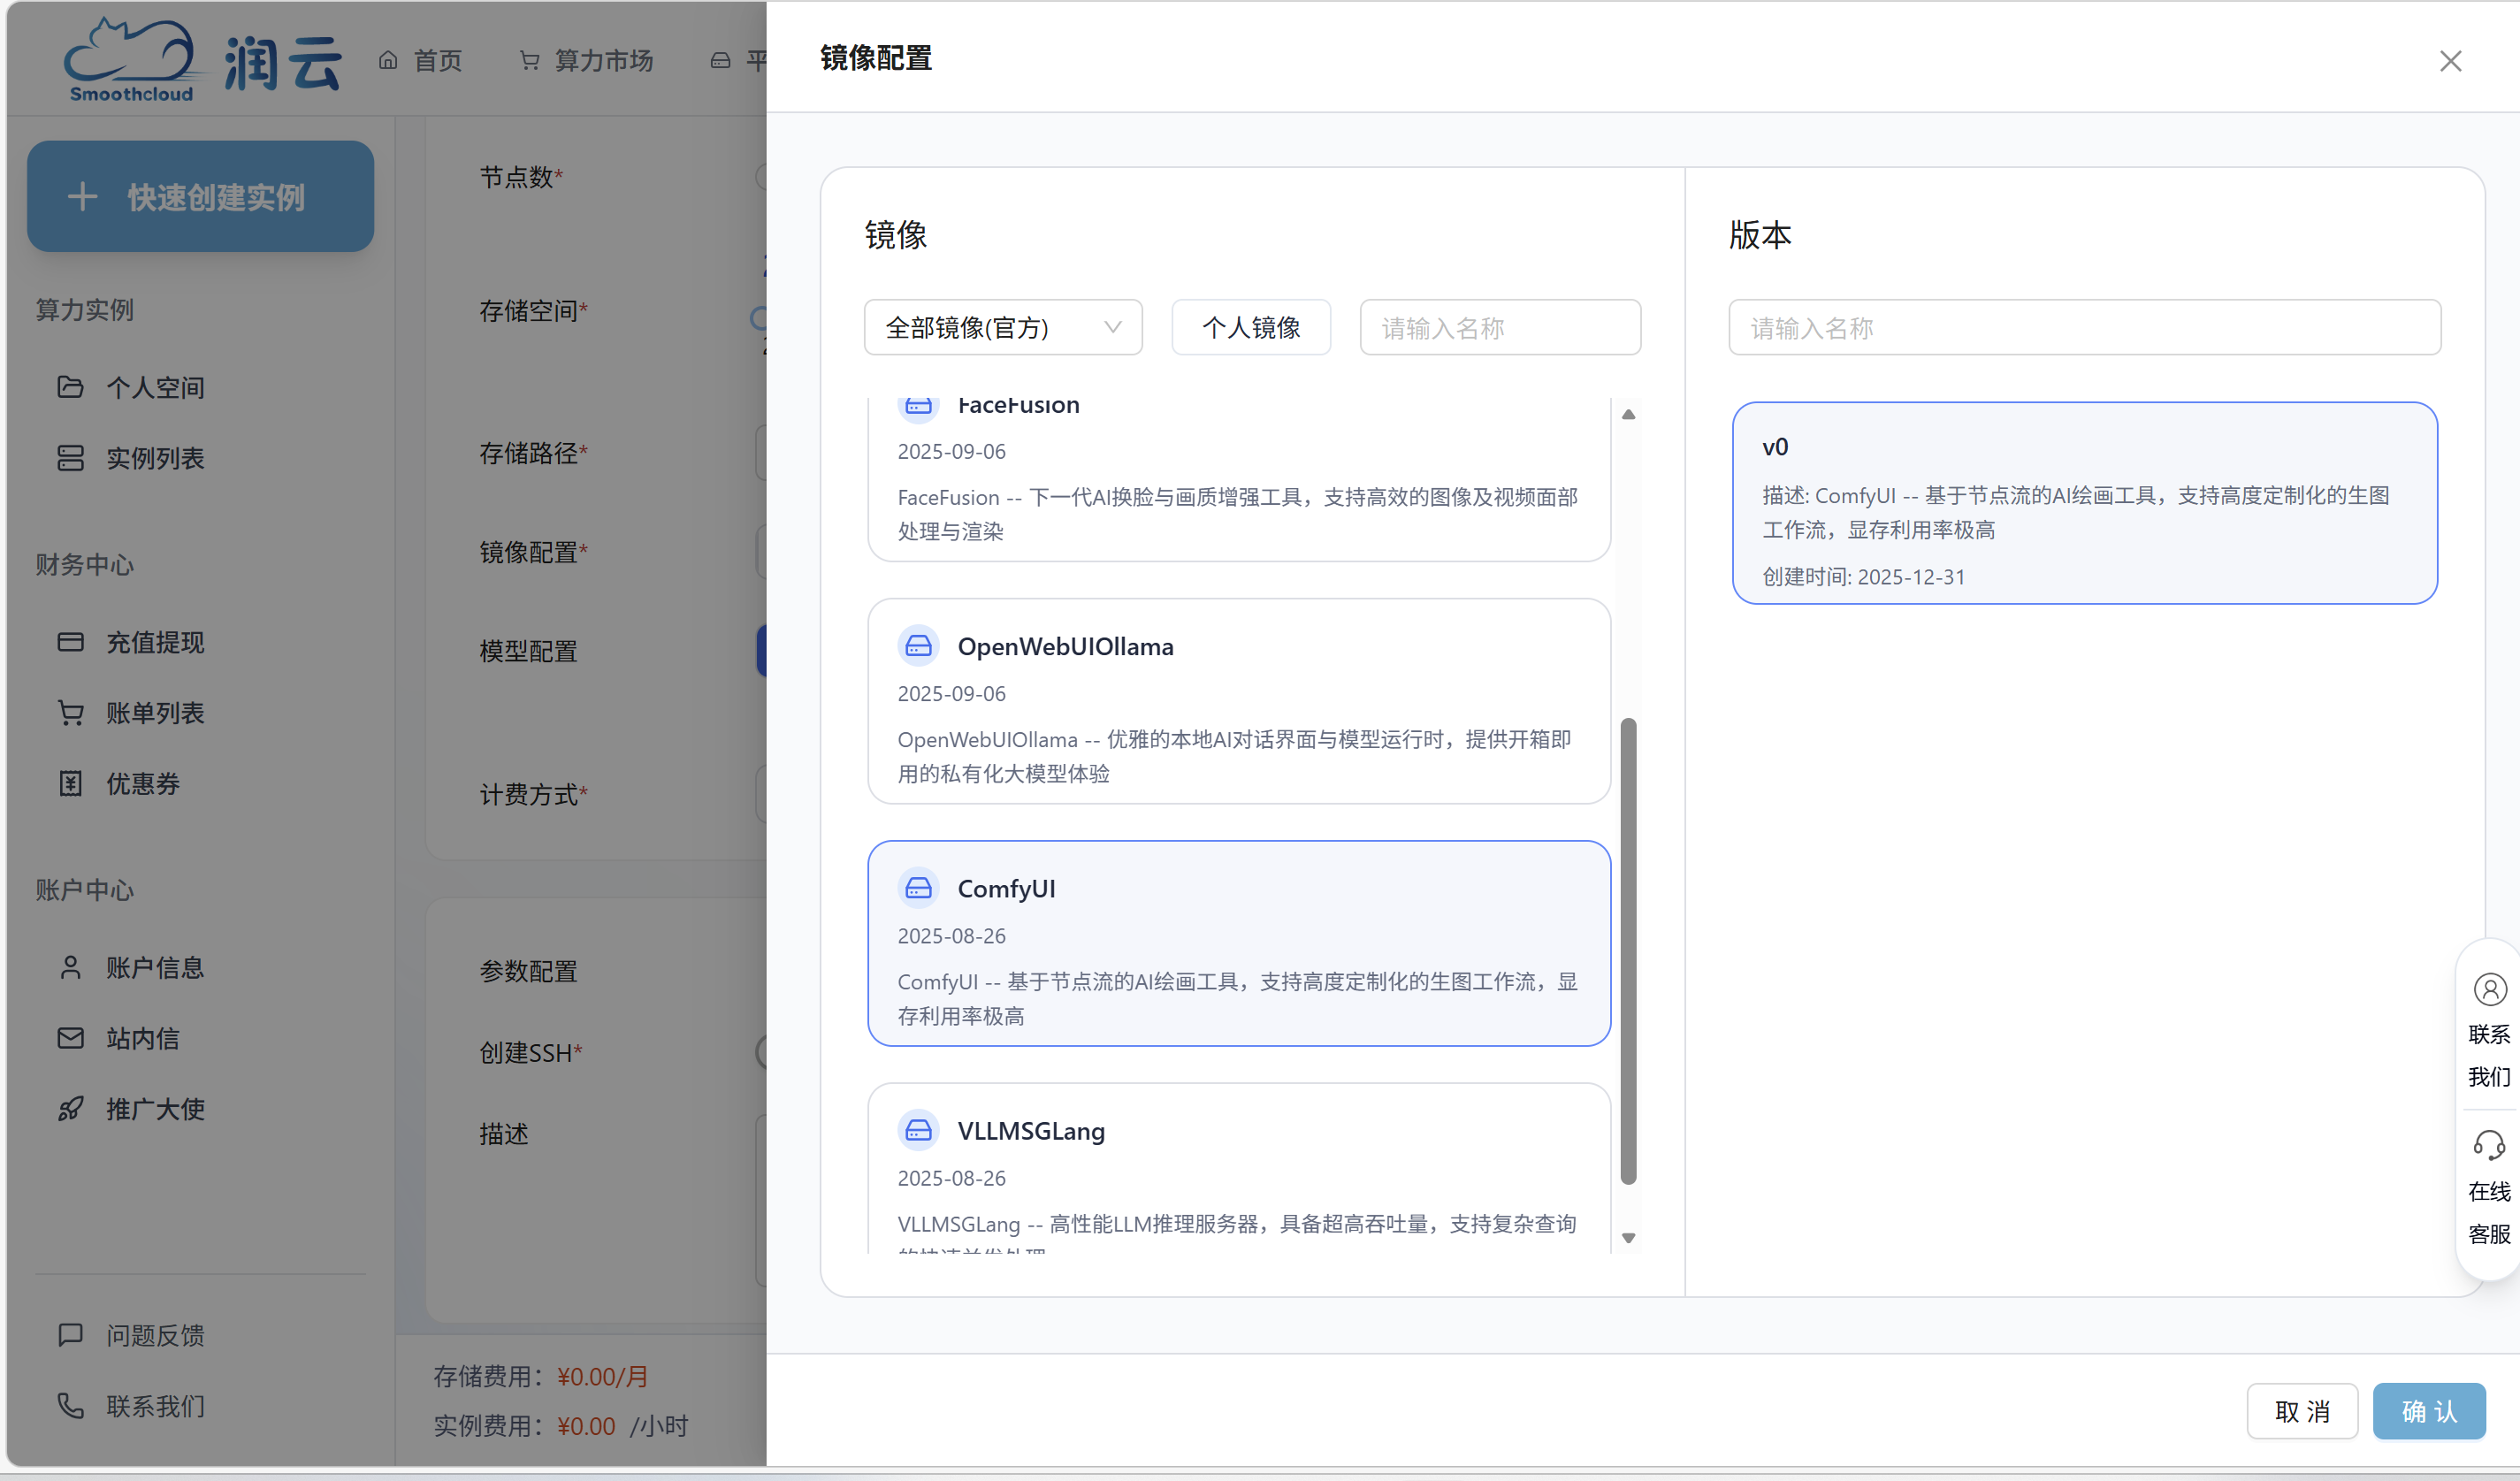The width and height of the screenshot is (2520, 1481).
Task: Open 个人空间 folder icon in sidebar
Action: click(x=70, y=387)
